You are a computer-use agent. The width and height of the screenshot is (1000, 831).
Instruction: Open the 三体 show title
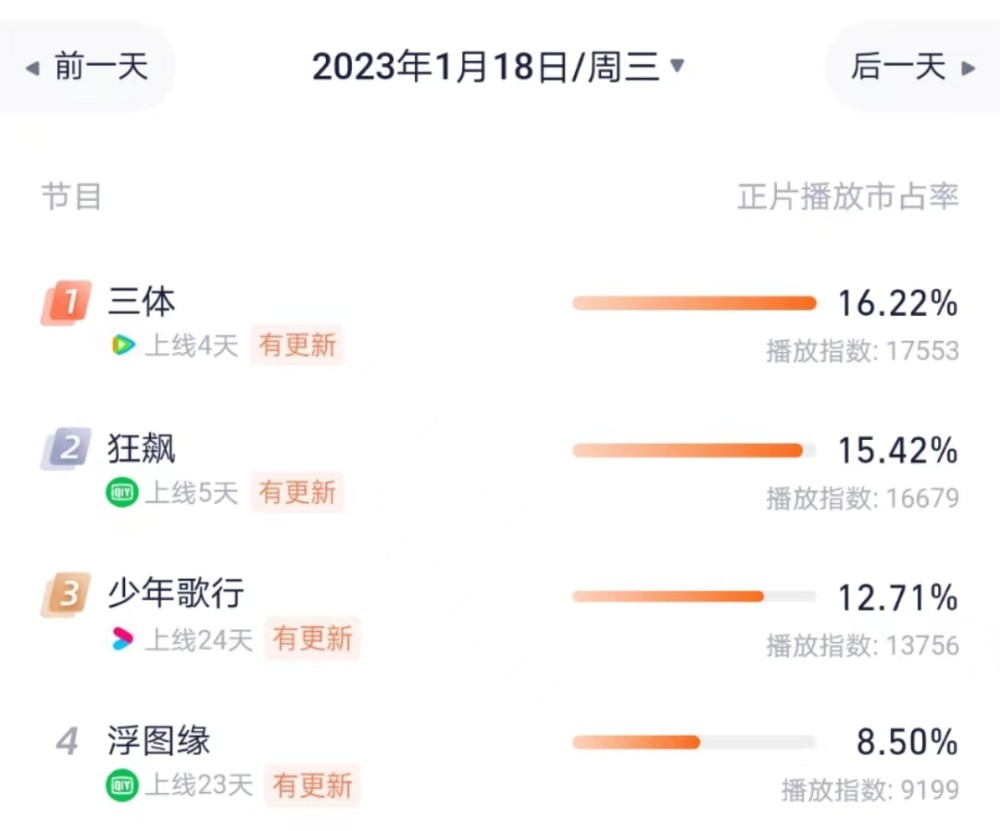142,301
